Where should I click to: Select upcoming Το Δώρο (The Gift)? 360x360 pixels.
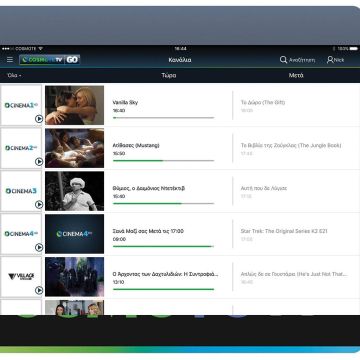(x=263, y=102)
